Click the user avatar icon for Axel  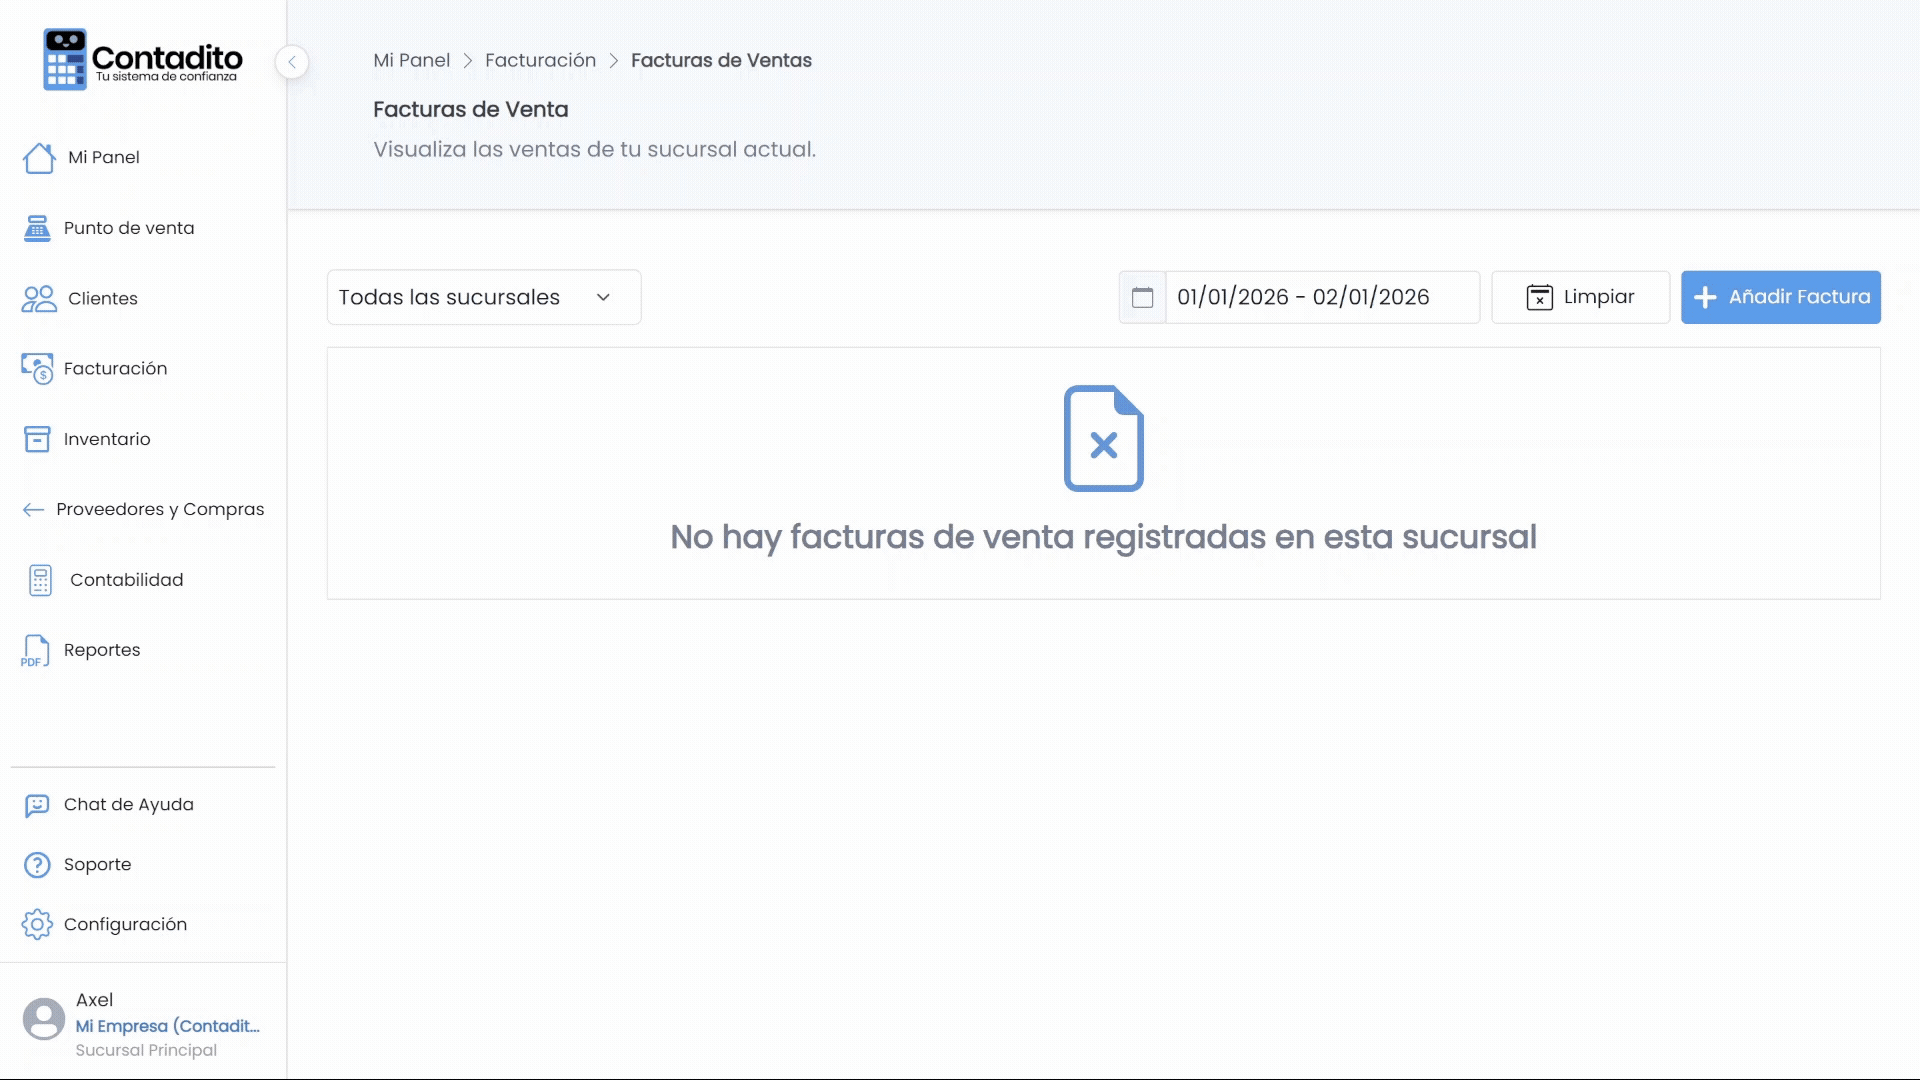pos(44,1019)
